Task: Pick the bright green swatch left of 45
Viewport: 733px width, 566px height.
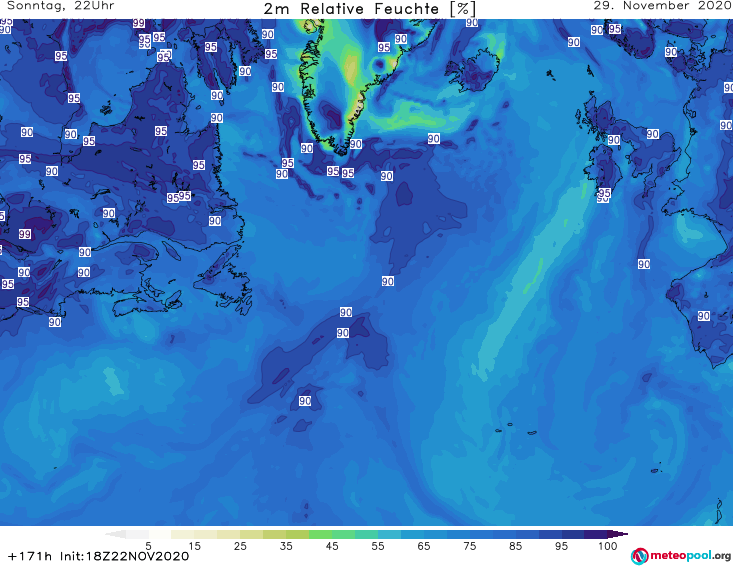Action: click(x=320, y=534)
